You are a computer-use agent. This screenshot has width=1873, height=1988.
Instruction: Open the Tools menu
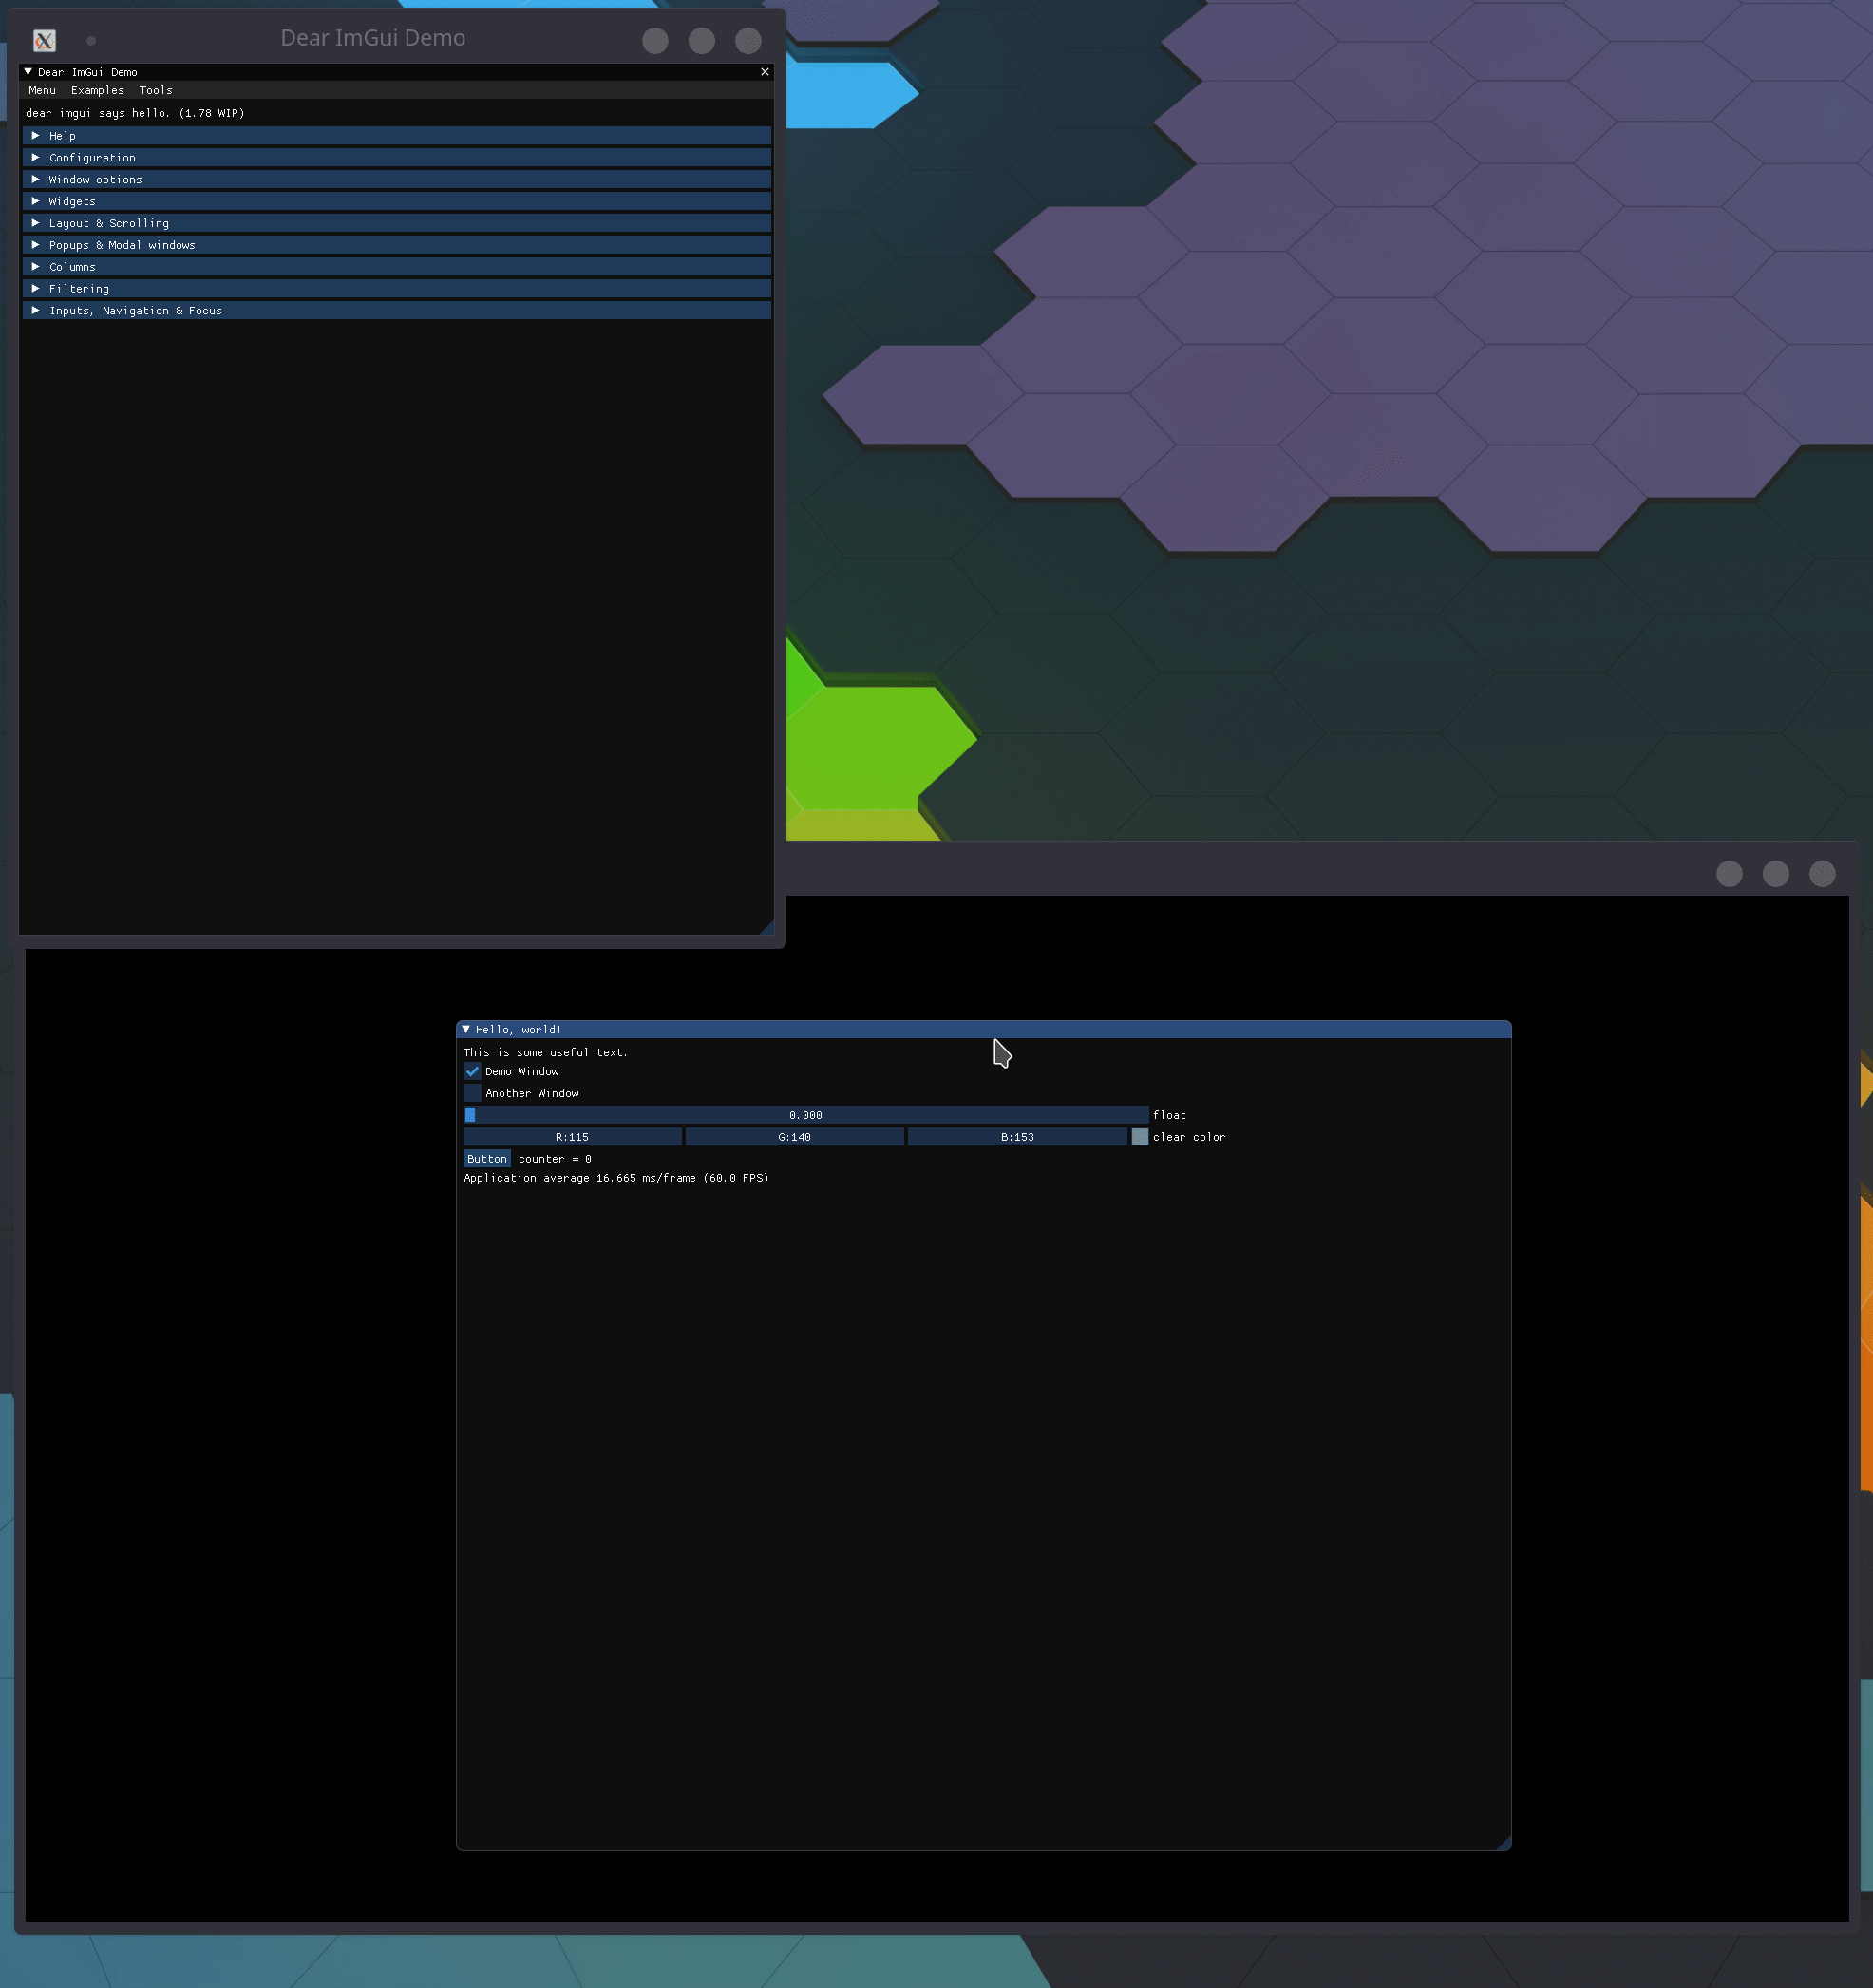click(x=155, y=90)
